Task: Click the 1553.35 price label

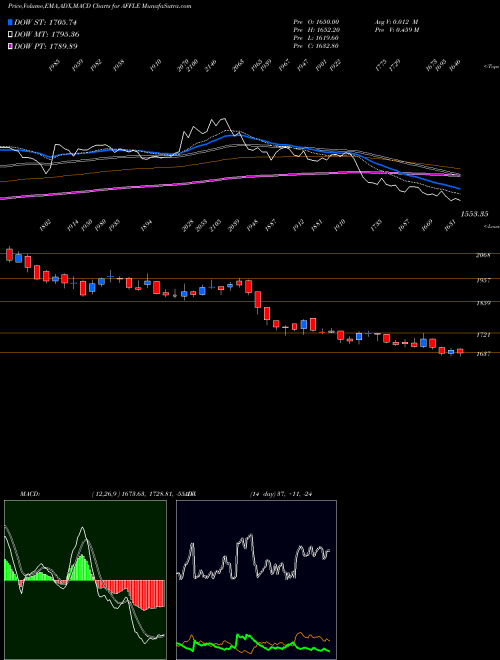Action: click(x=474, y=214)
